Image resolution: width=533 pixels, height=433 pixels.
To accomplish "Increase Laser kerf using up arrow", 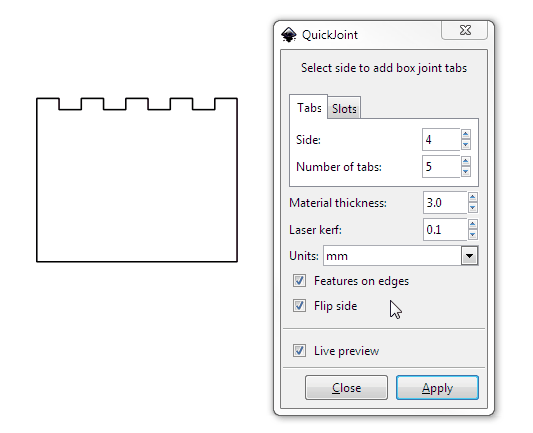I will [472, 224].
